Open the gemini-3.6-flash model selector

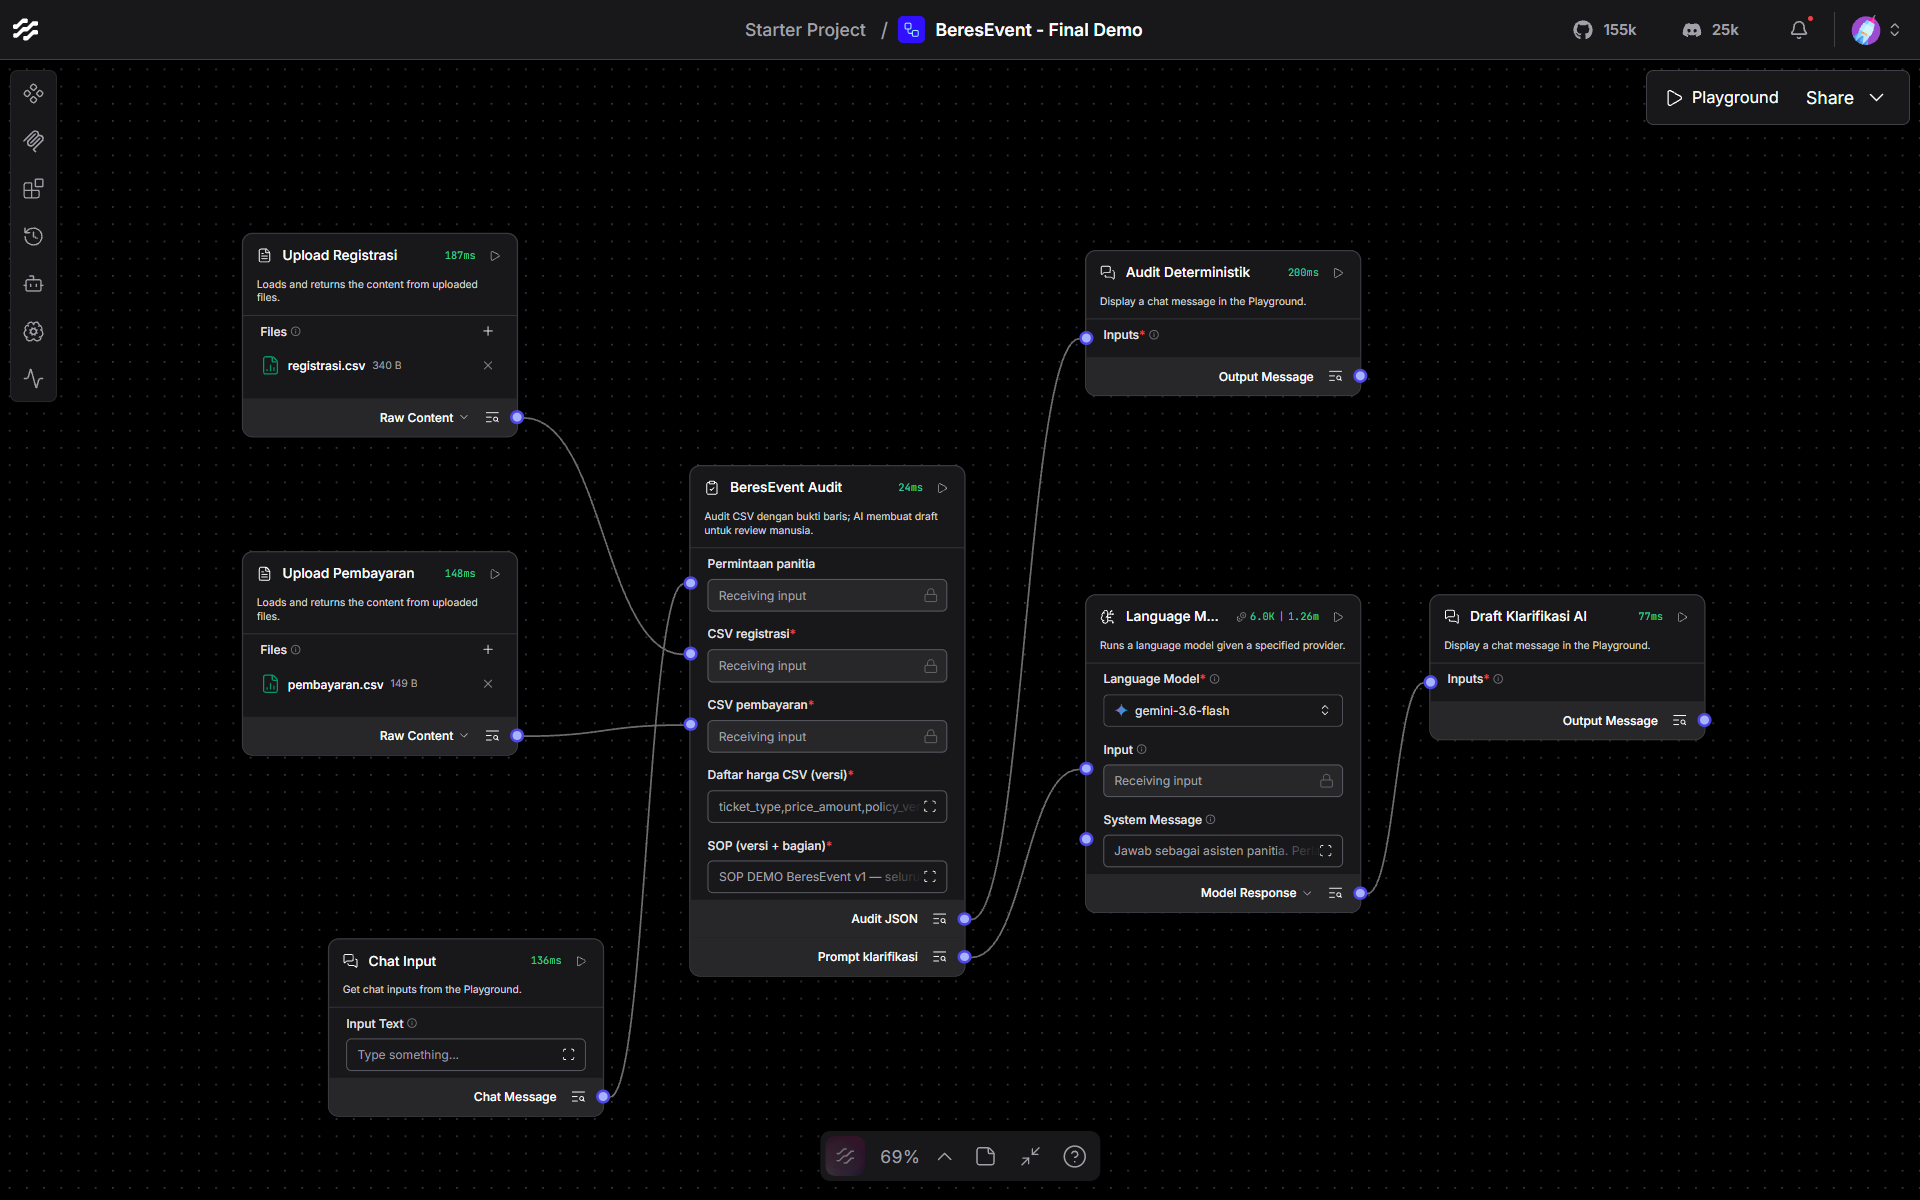pos(1222,711)
